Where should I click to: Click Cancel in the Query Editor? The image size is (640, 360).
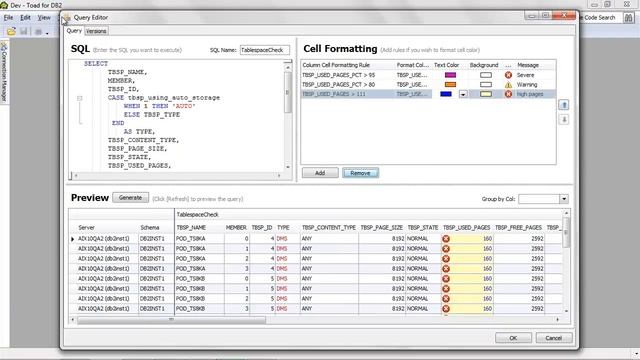553,338
